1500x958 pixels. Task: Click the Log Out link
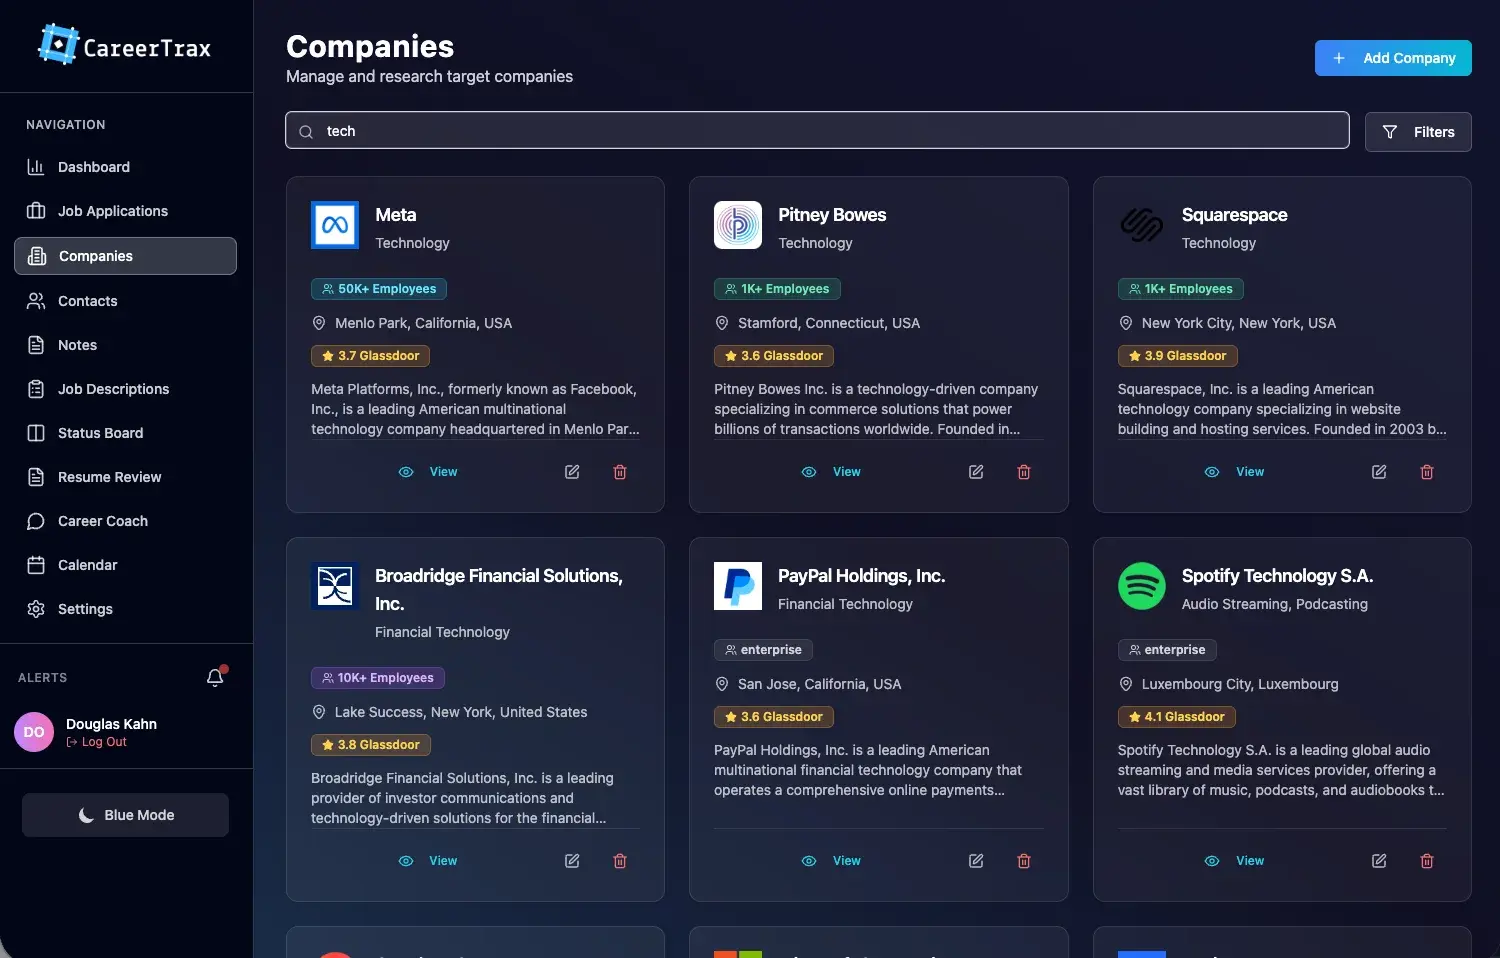(x=103, y=742)
